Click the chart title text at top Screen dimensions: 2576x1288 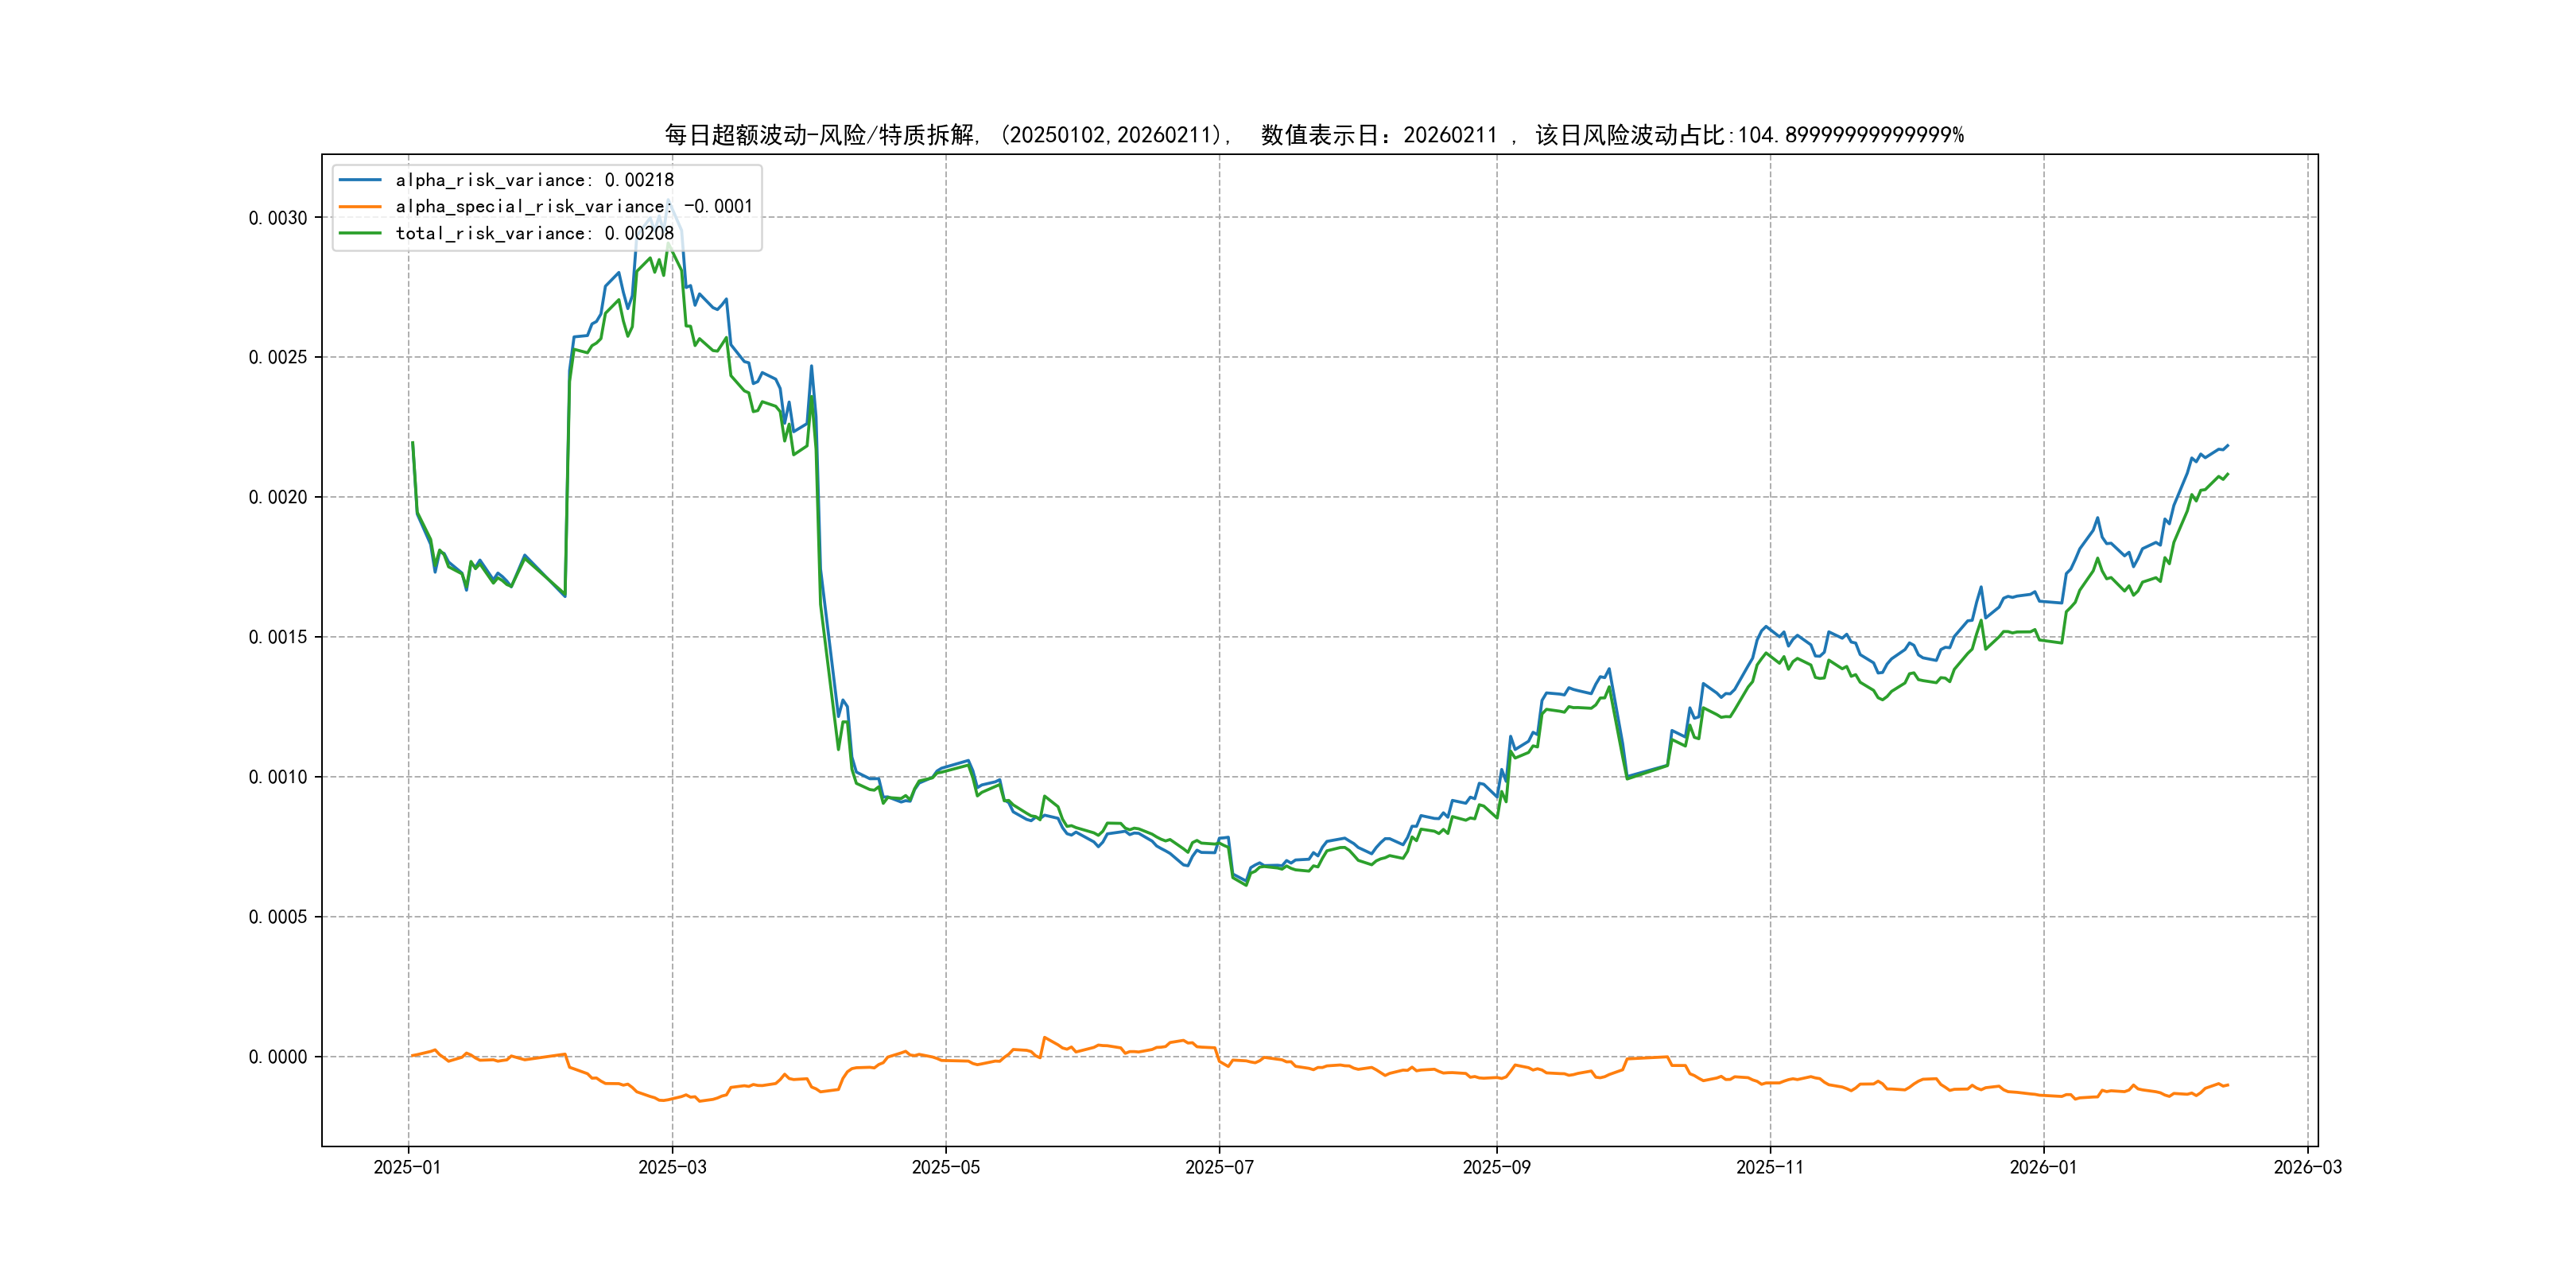point(1313,135)
